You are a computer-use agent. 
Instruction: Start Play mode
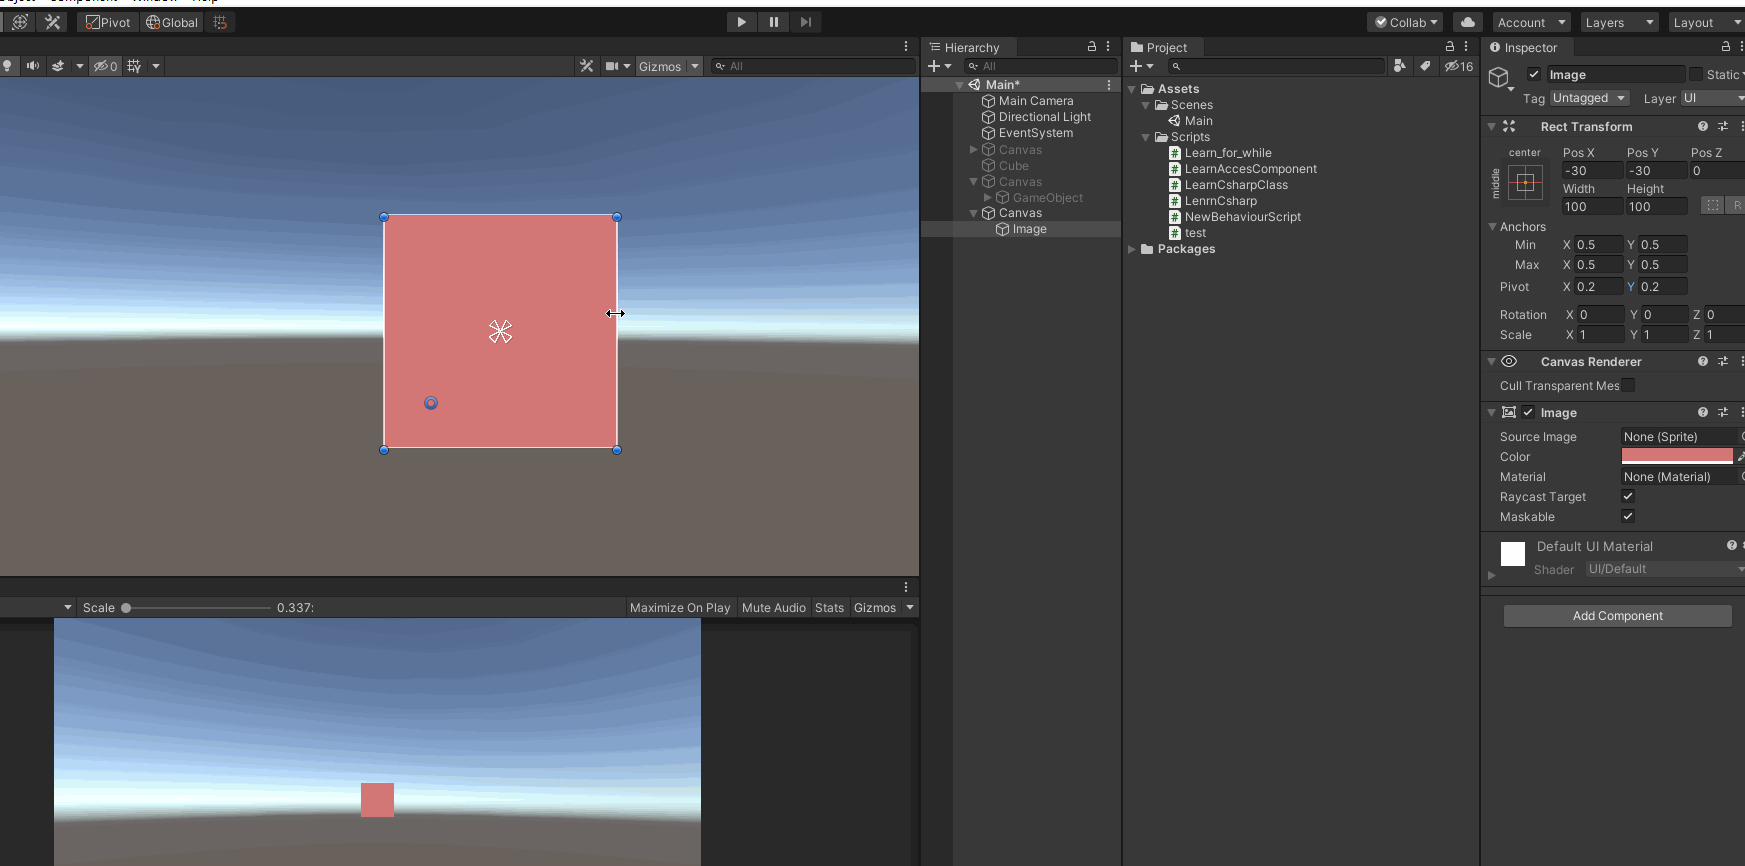point(741,22)
